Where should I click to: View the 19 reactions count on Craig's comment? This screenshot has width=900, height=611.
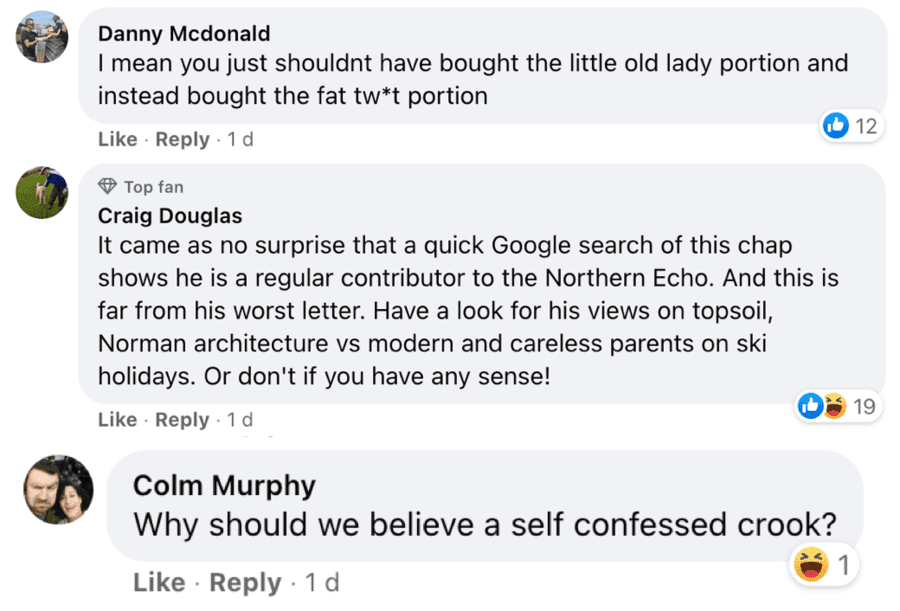865,405
